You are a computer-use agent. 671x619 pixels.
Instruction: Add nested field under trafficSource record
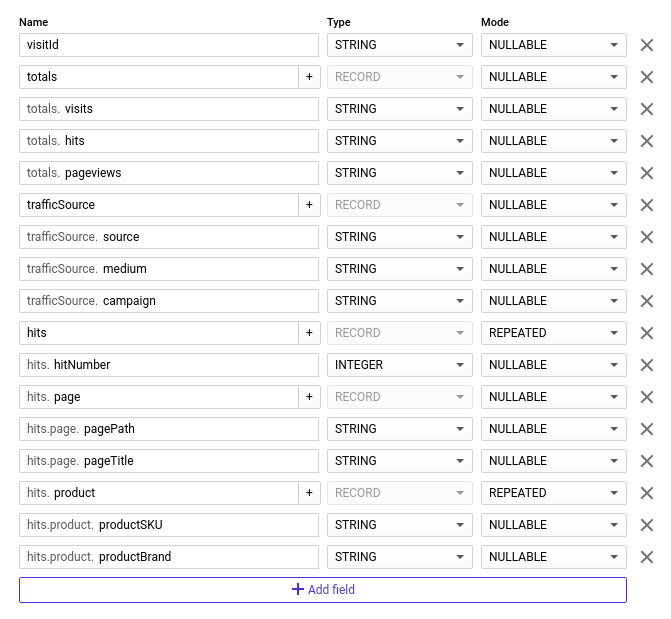pos(308,205)
